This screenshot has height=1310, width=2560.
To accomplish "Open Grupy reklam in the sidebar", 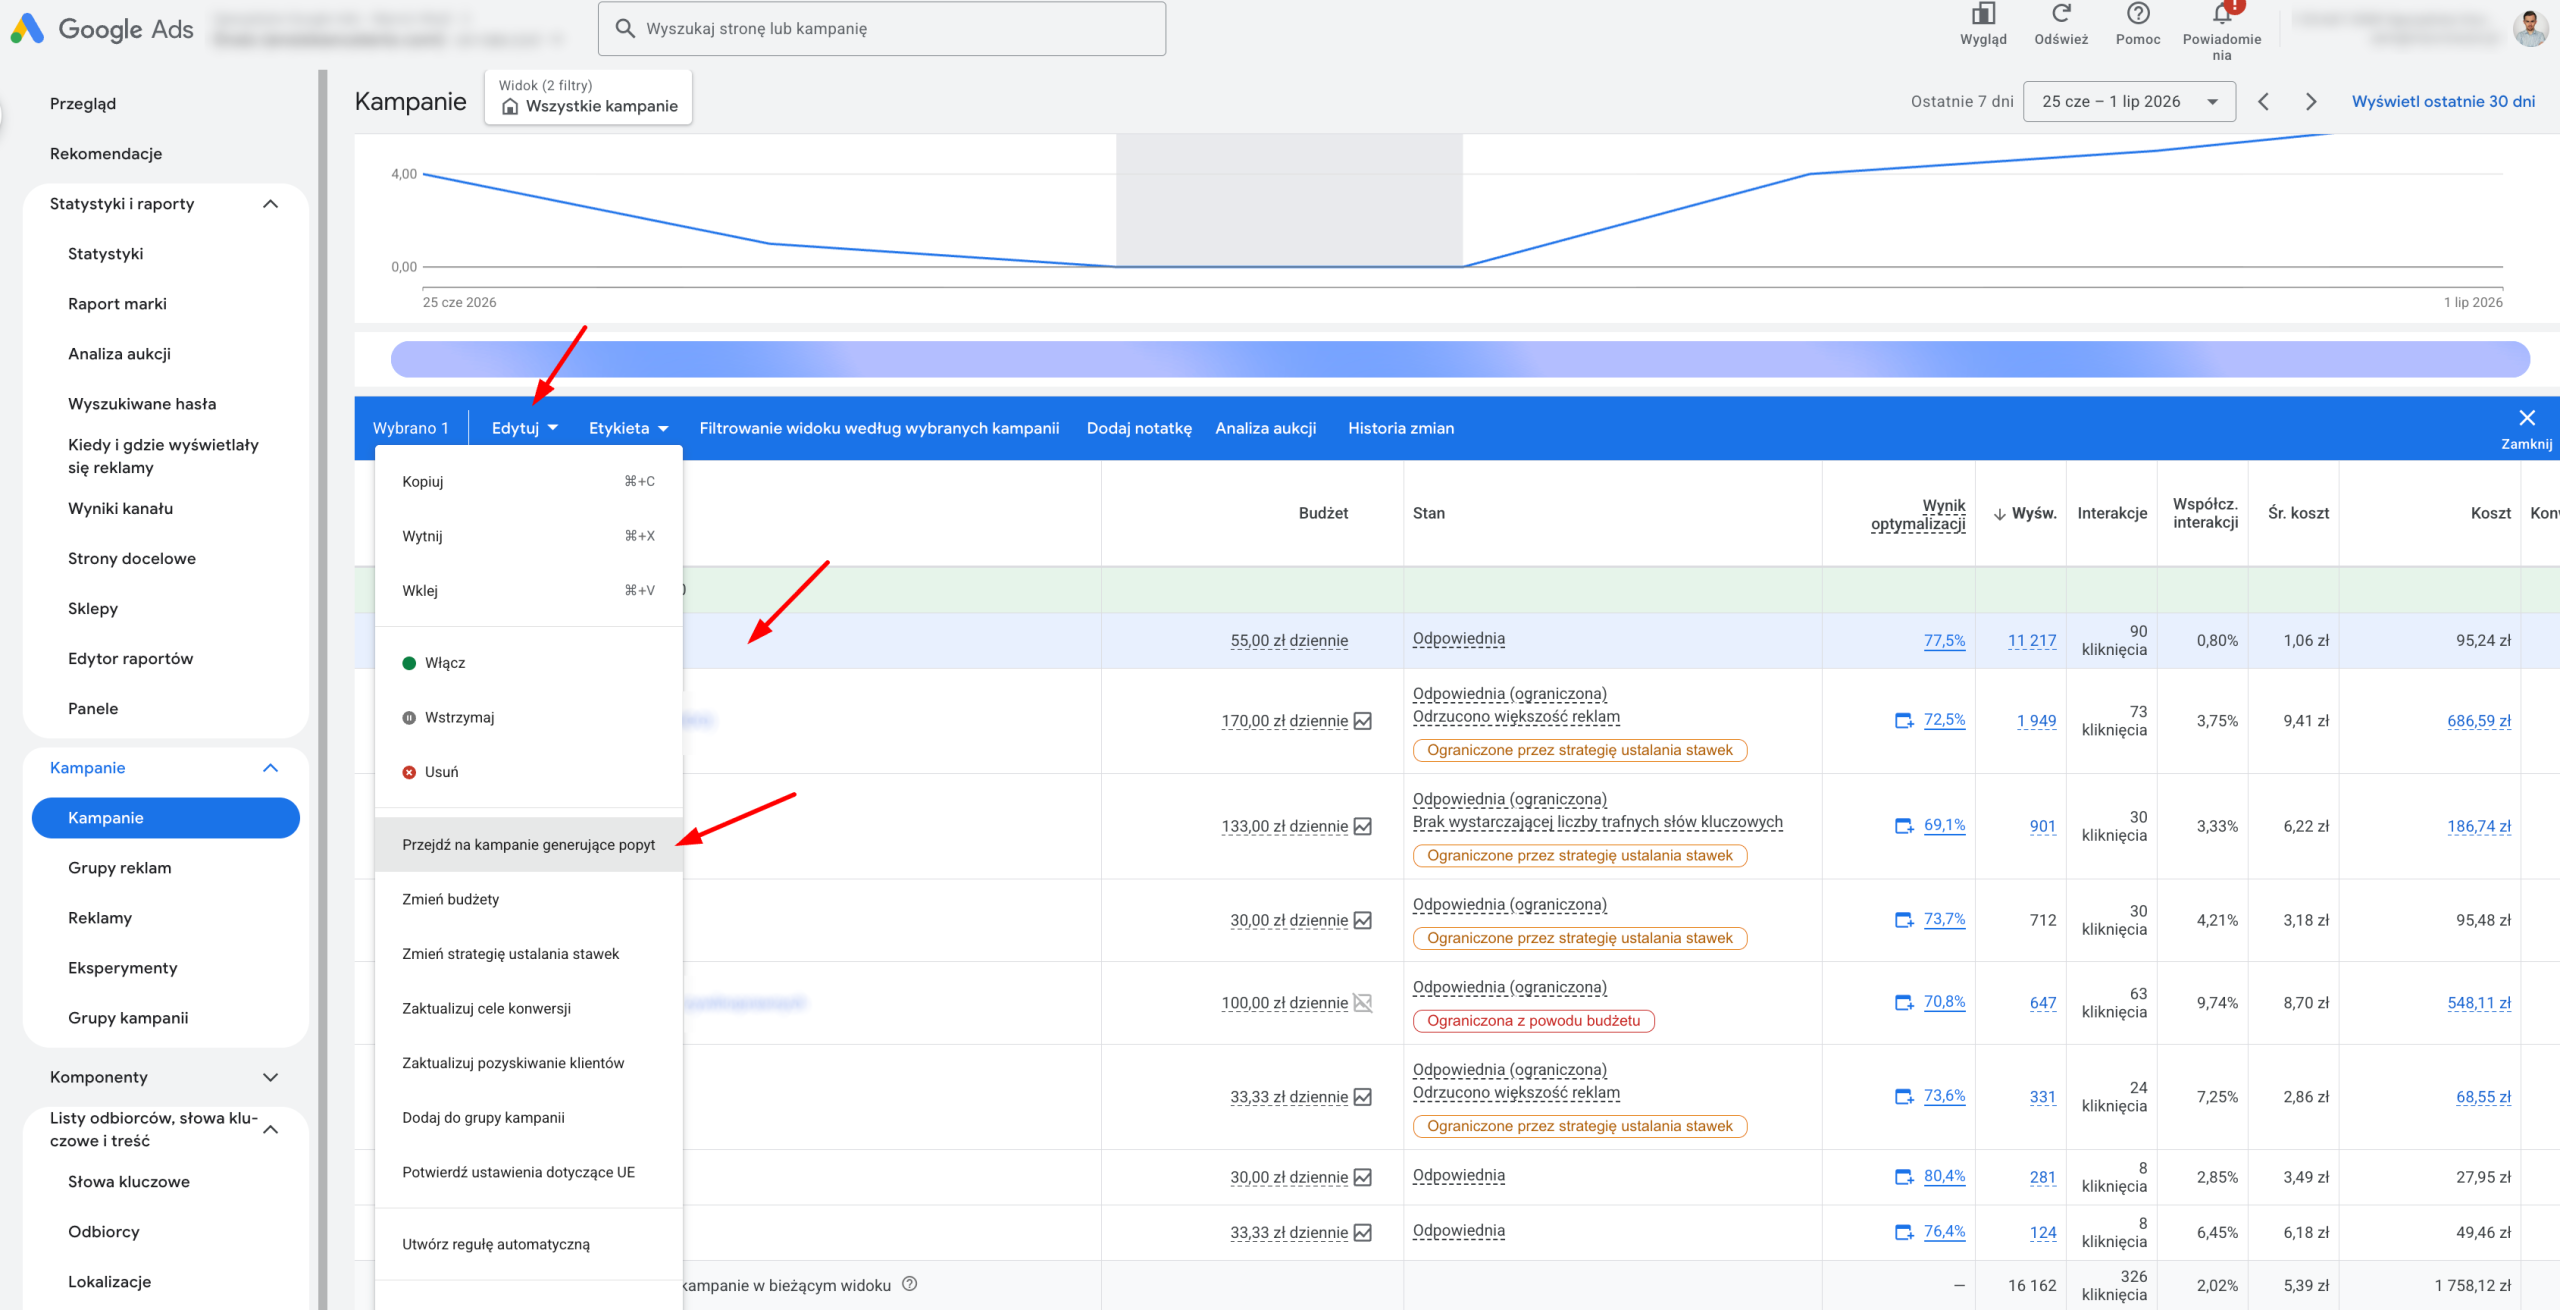I will 120,868.
